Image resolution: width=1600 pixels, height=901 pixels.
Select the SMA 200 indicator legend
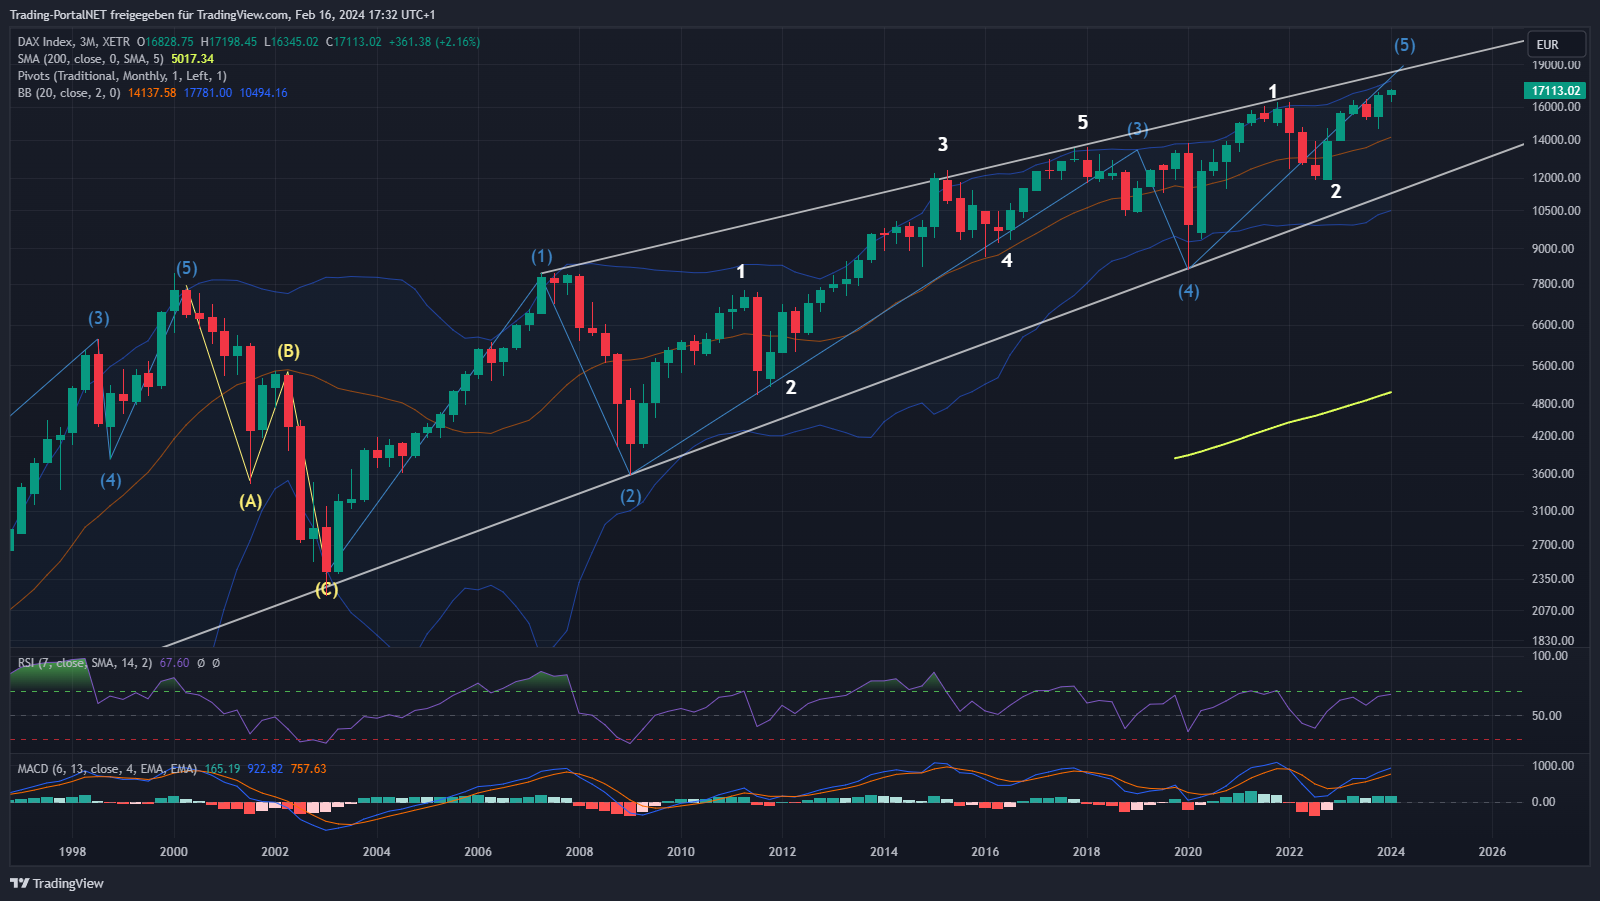pyautogui.click(x=90, y=59)
